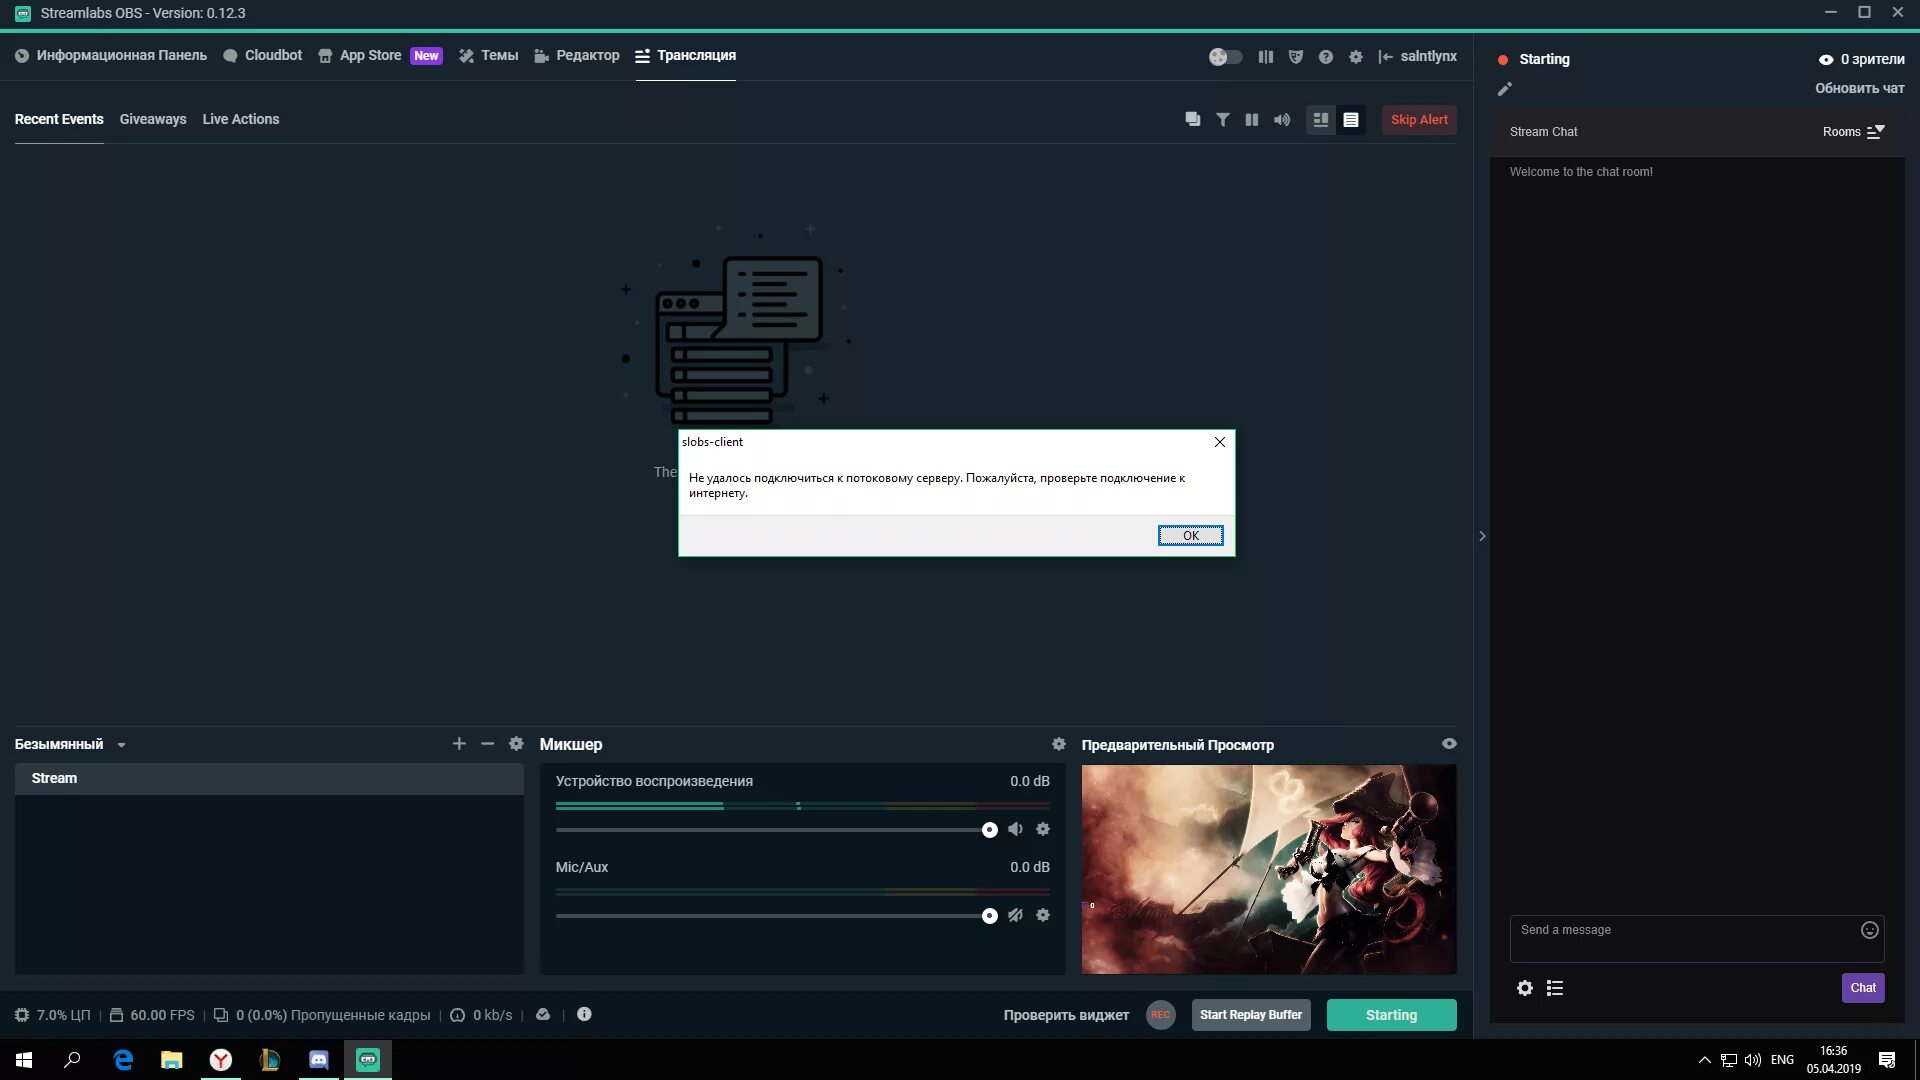The width and height of the screenshot is (1920, 1080).
Task: Click the Start Replay Buffer button
Action: point(1250,1014)
